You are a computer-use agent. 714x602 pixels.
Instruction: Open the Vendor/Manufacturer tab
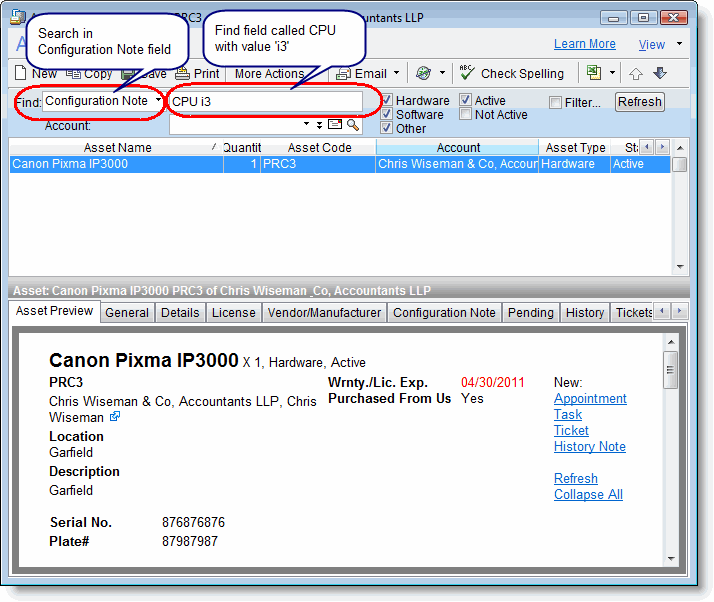click(x=324, y=313)
